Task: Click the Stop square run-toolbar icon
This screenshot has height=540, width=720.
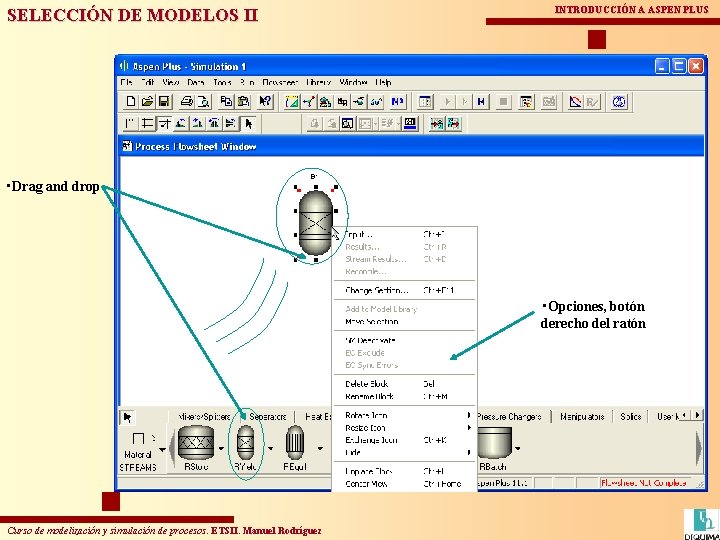Action: pos(503,101)
